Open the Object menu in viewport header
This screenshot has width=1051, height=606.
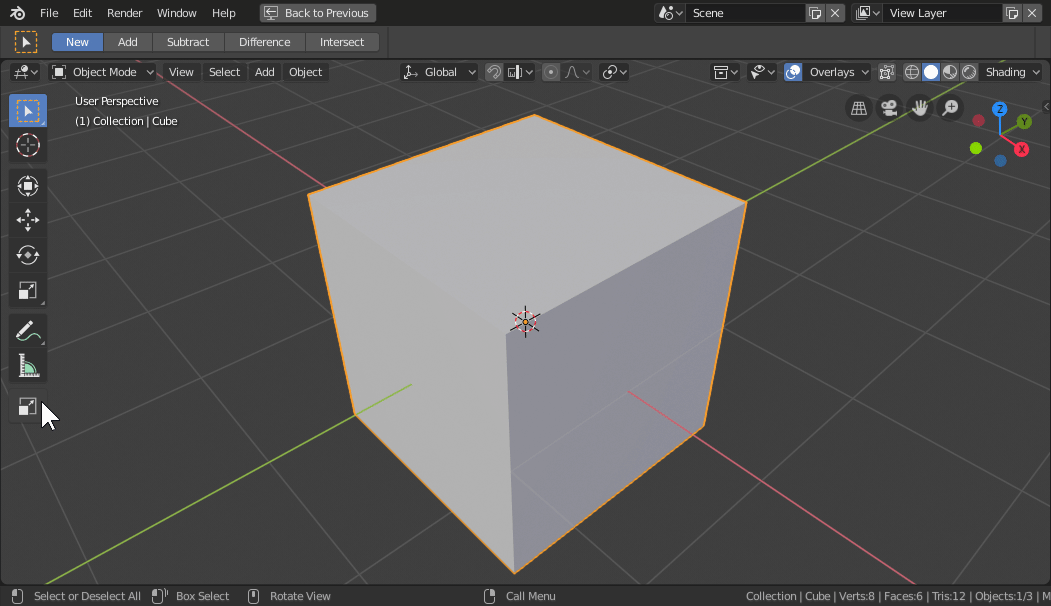tap(305, 72)
